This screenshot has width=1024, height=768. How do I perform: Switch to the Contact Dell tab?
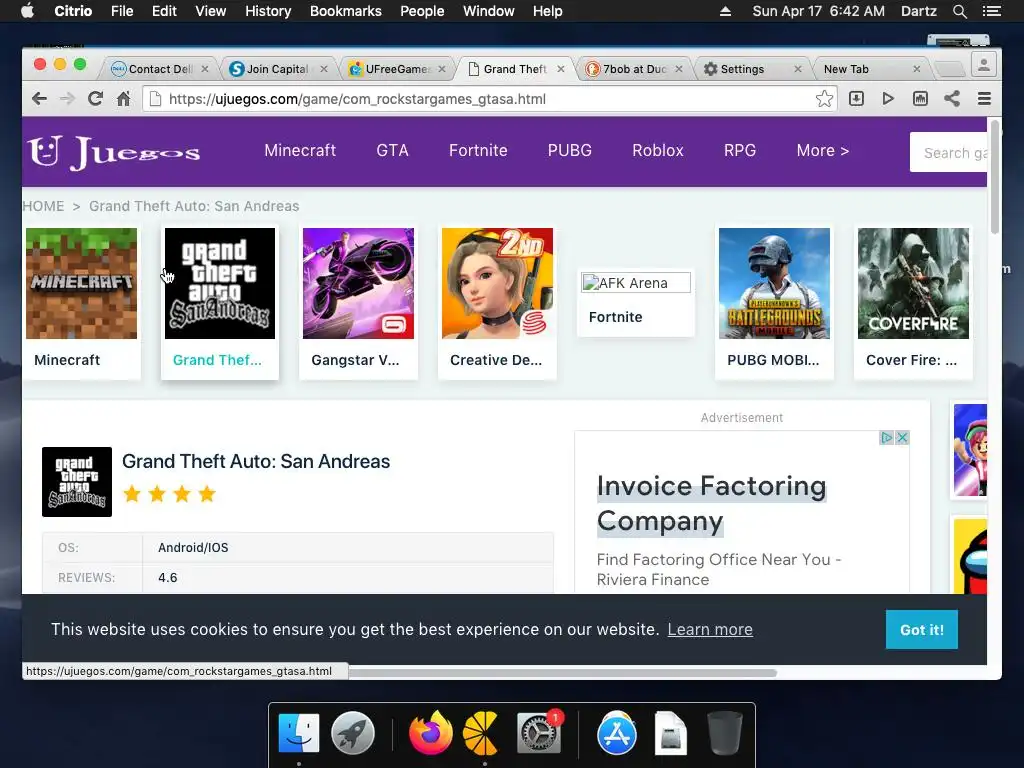(160, 69)
